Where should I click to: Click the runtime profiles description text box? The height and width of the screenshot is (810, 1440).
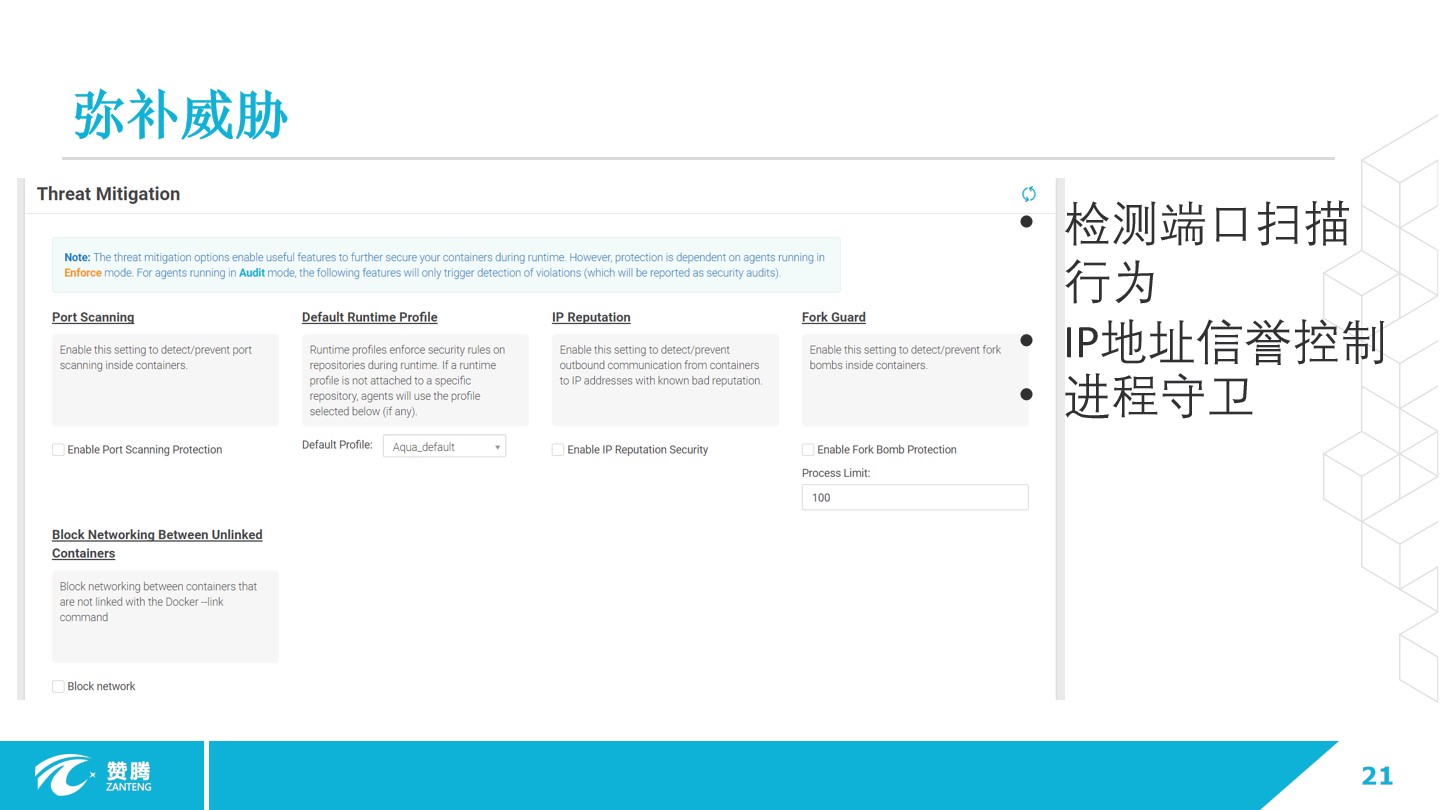415,380
